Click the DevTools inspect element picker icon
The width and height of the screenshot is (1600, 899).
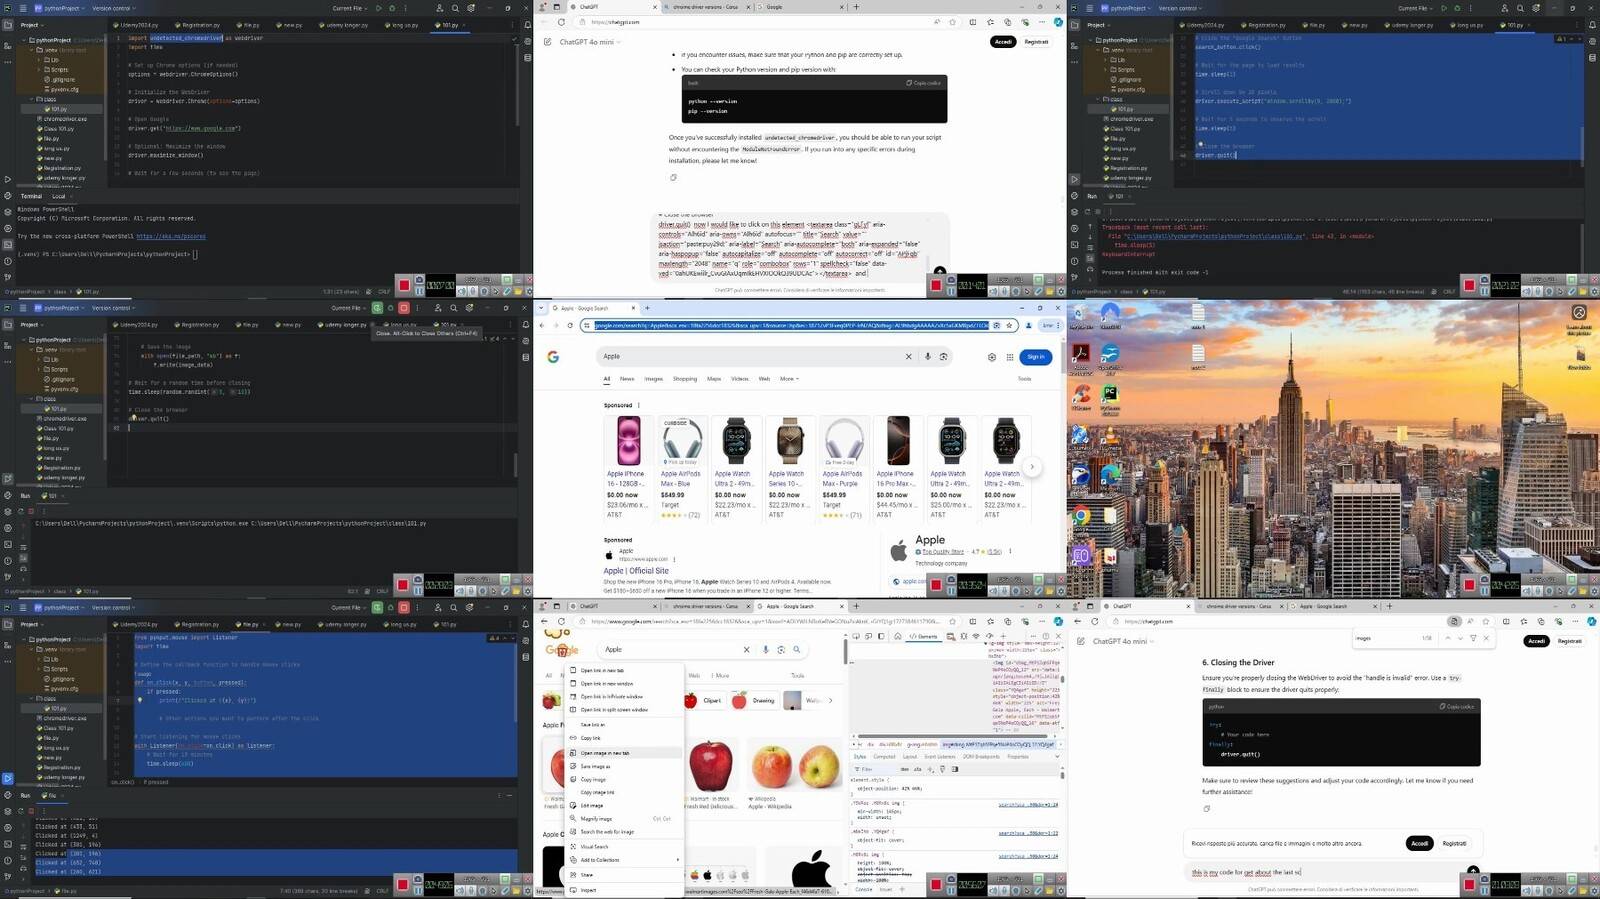click(x=857, y=636)
